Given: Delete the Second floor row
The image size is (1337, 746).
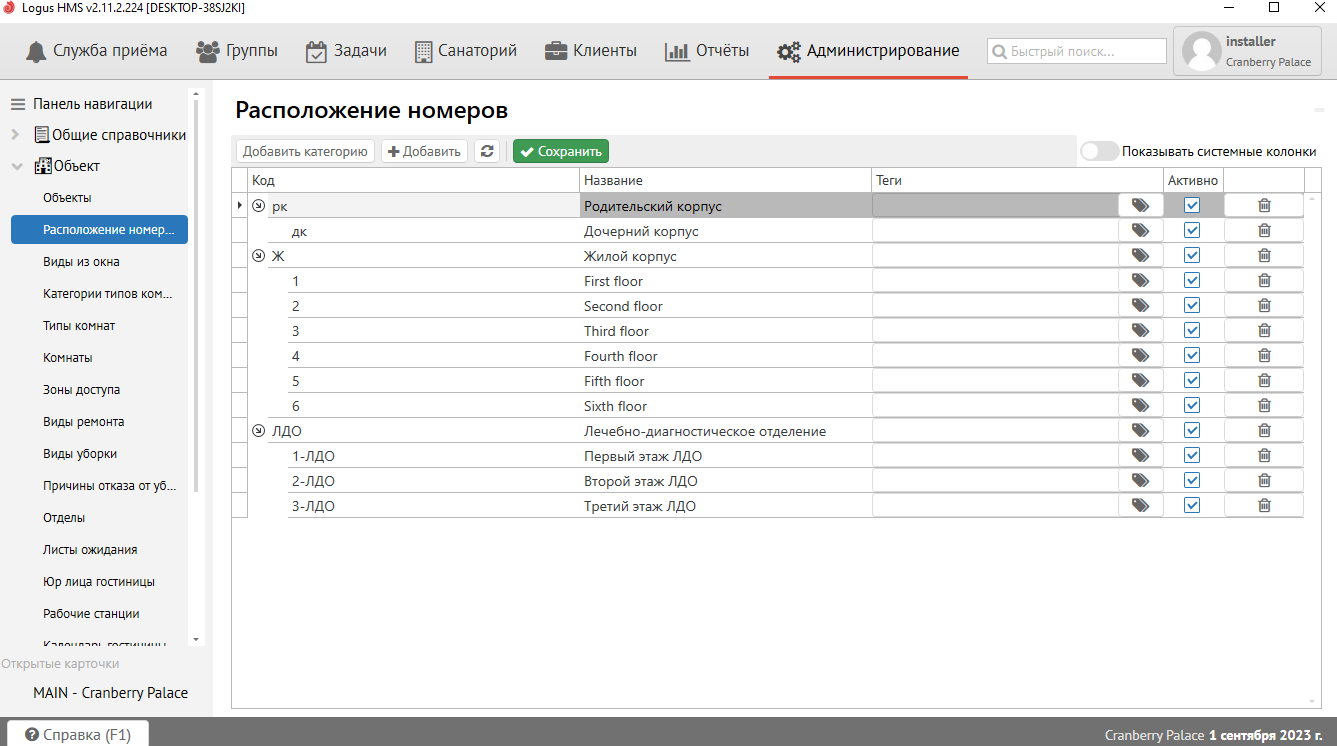Looking at the screenshot, I should click(1264, 305).
